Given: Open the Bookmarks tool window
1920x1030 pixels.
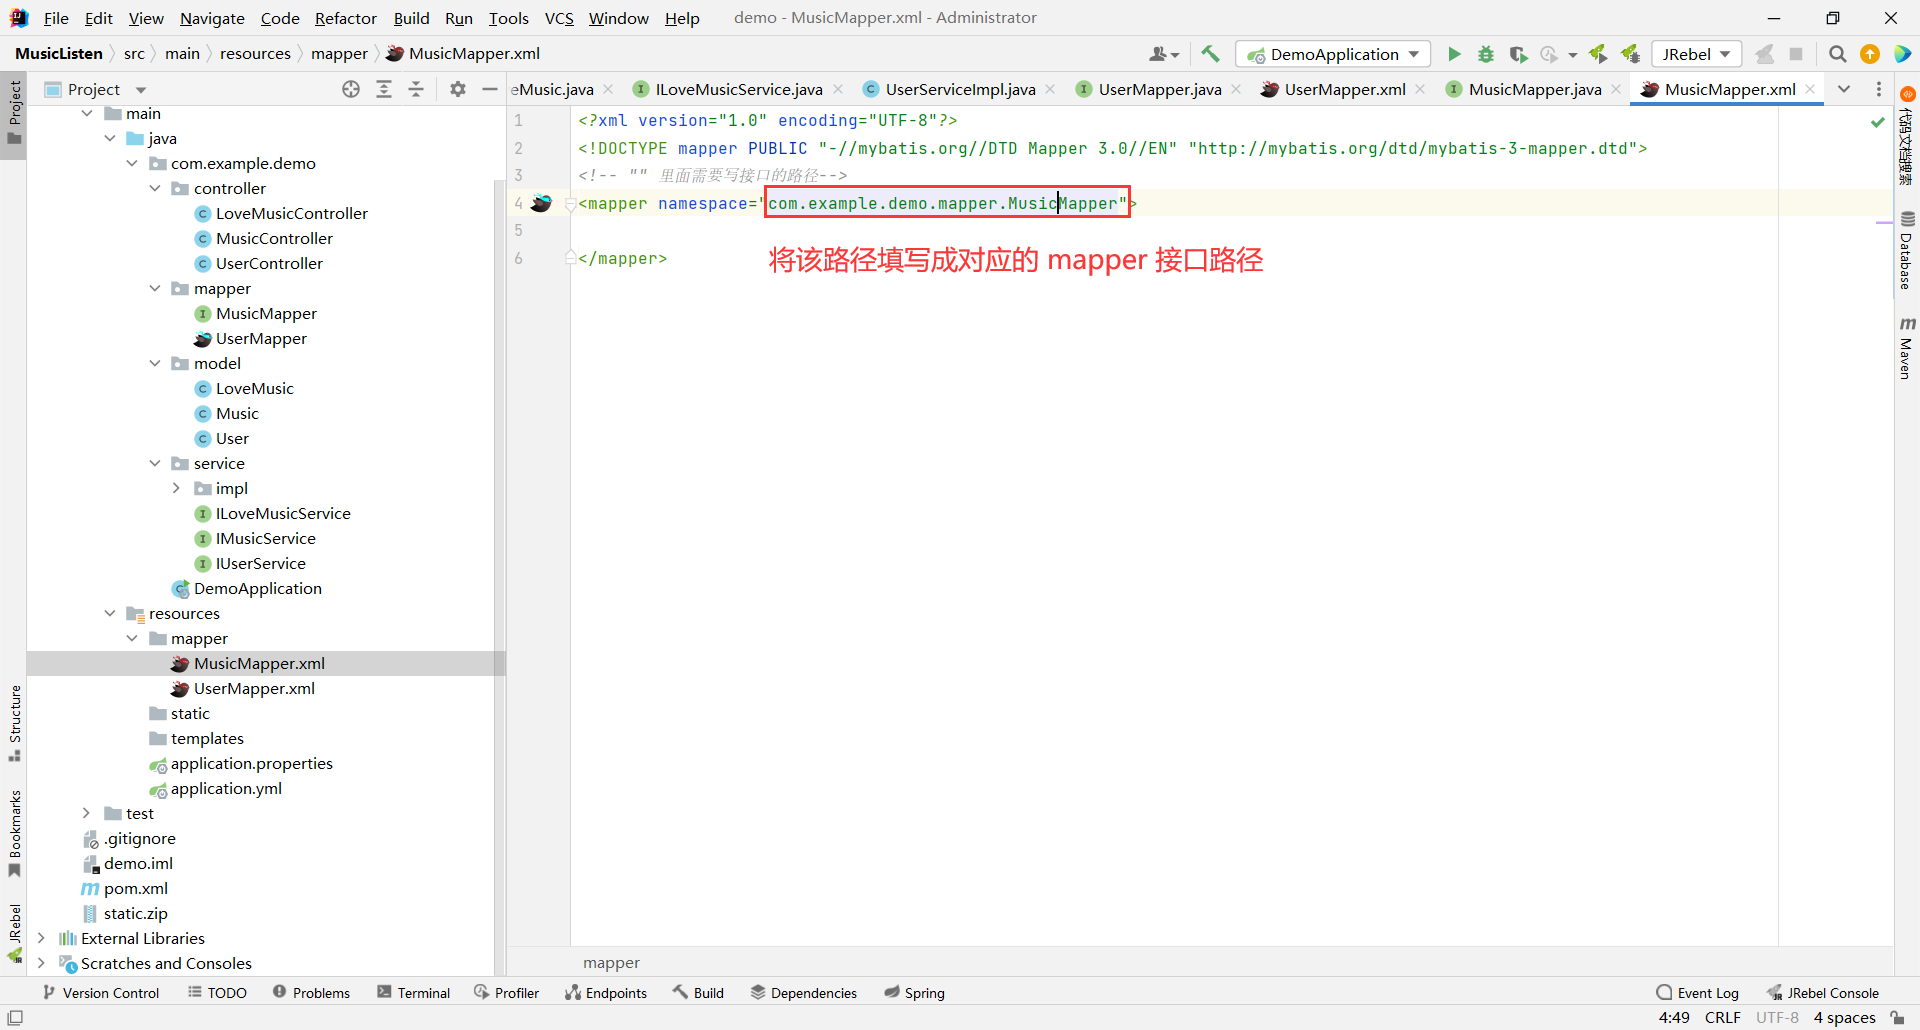Looking at the screenshot, I should pos(14,835).
